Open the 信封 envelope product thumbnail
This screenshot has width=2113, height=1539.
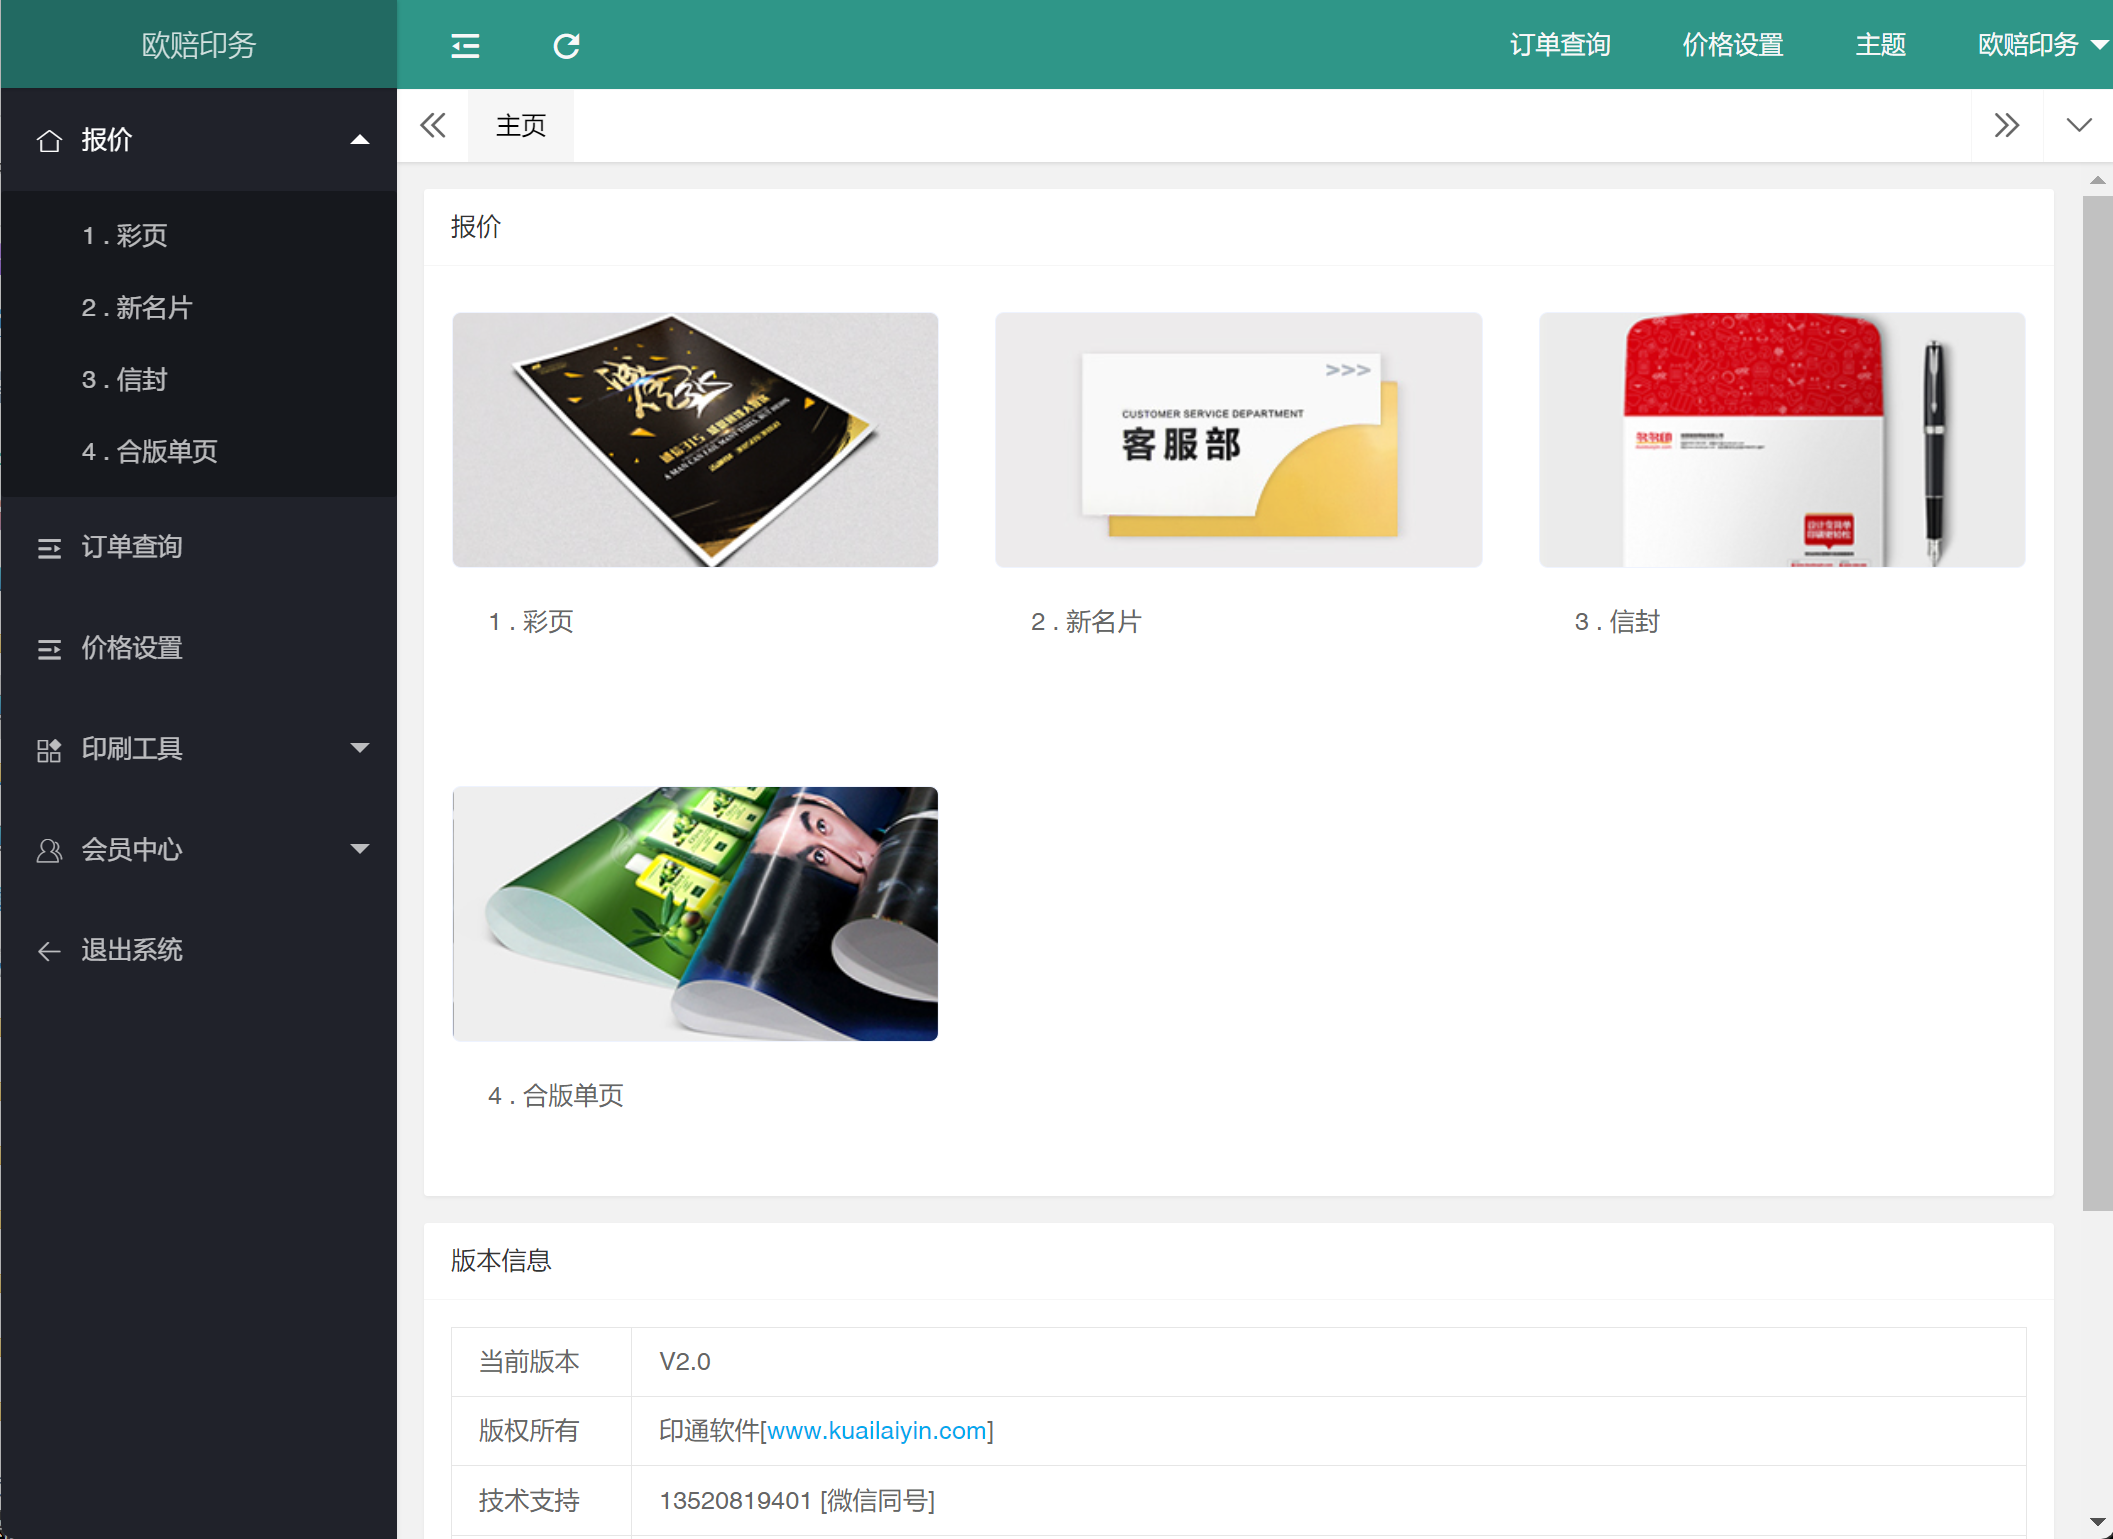(1781, 440)
